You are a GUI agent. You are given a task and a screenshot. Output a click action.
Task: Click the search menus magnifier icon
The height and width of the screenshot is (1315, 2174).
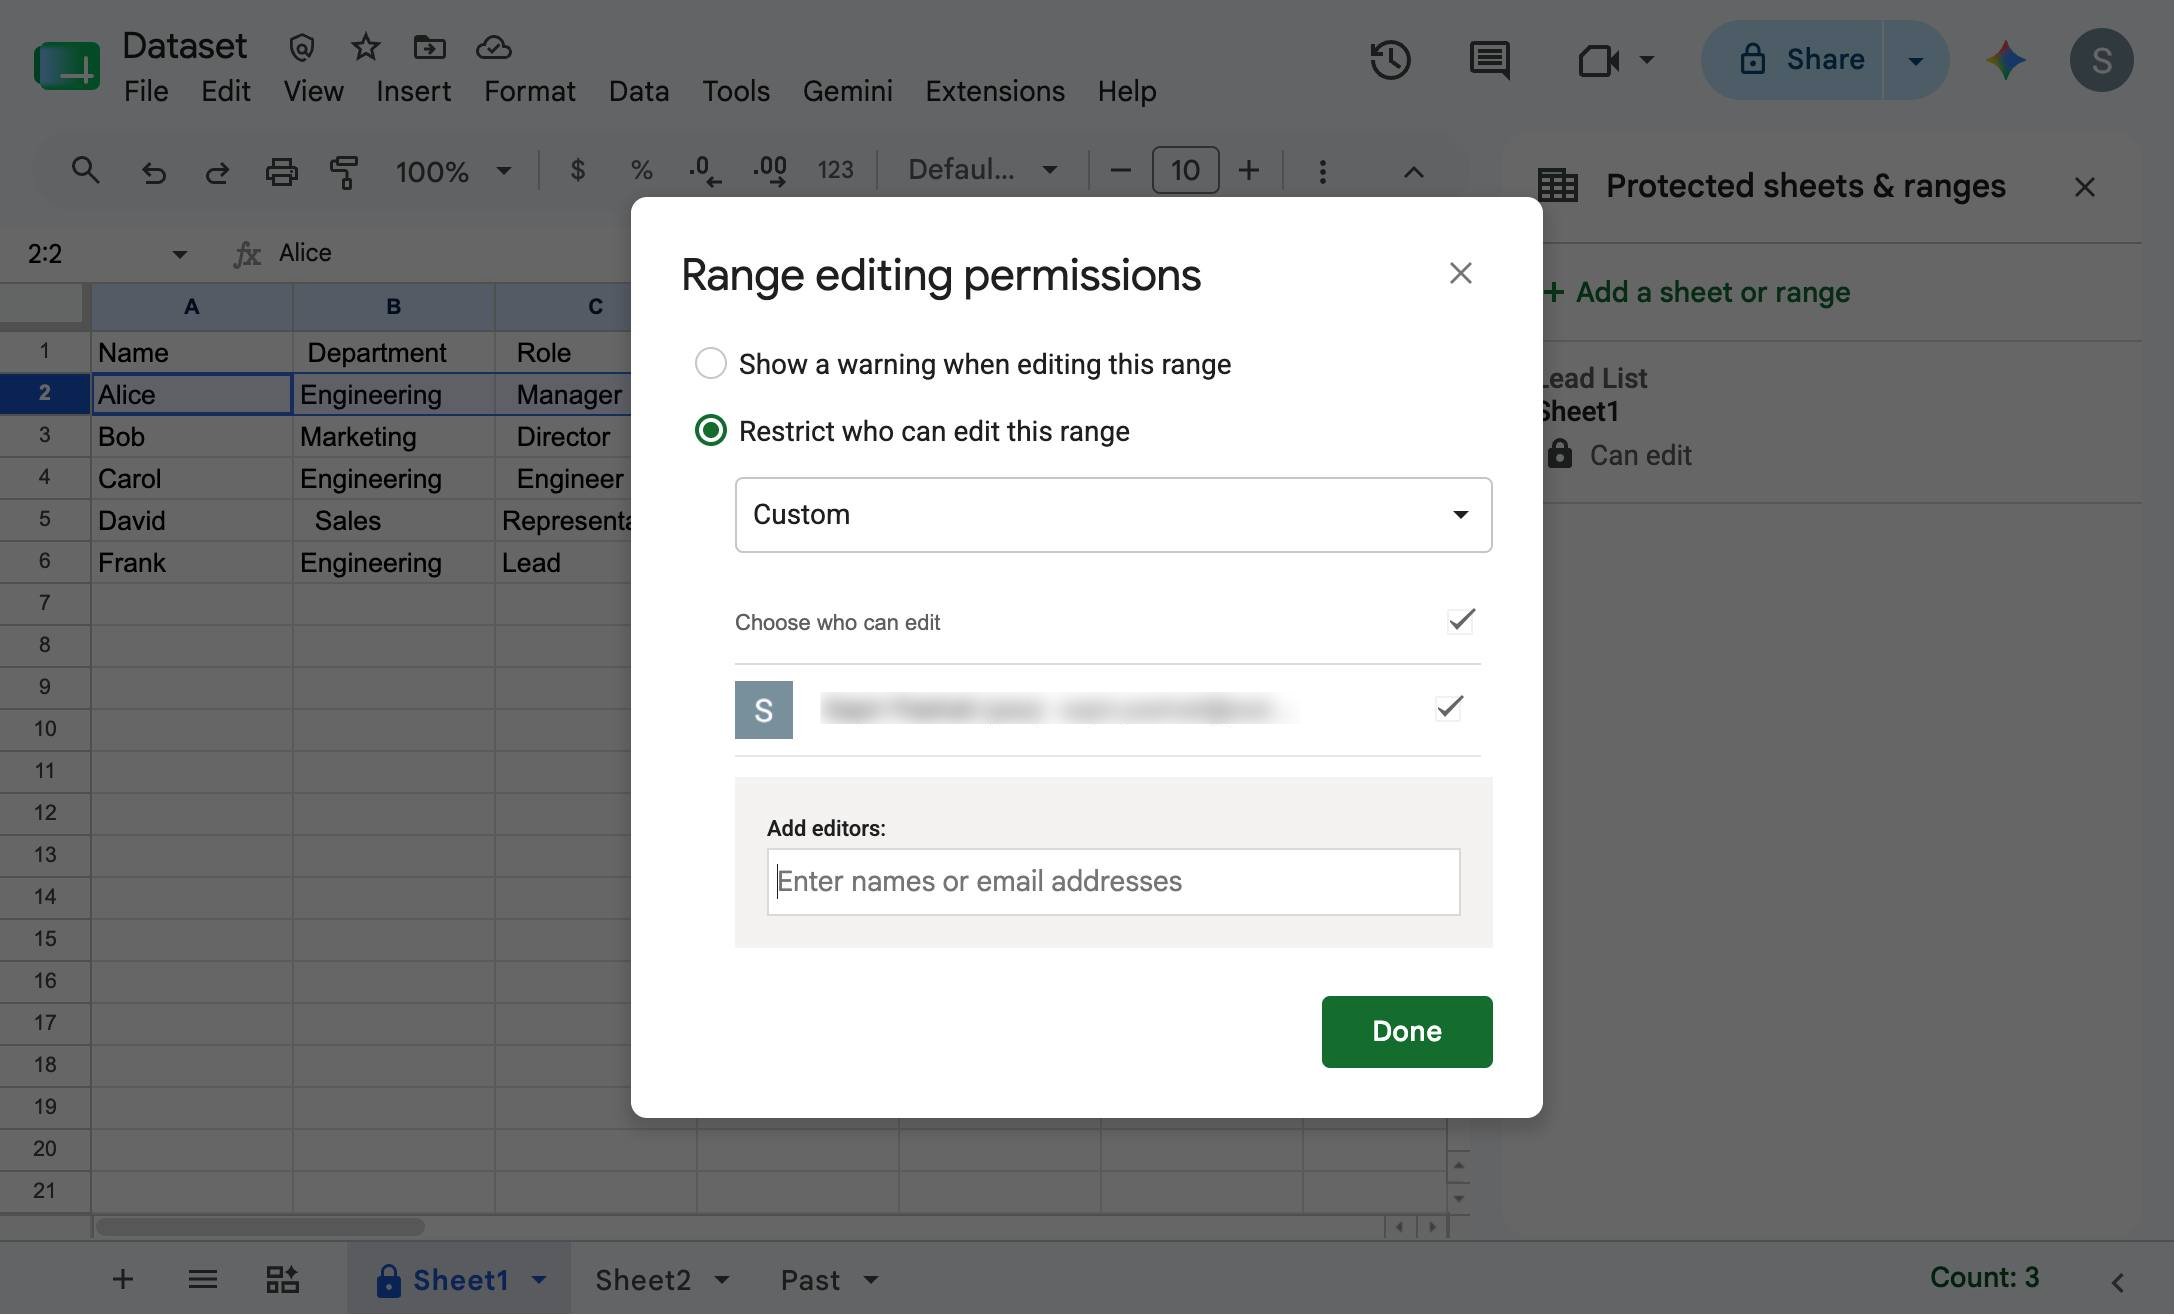86,171
